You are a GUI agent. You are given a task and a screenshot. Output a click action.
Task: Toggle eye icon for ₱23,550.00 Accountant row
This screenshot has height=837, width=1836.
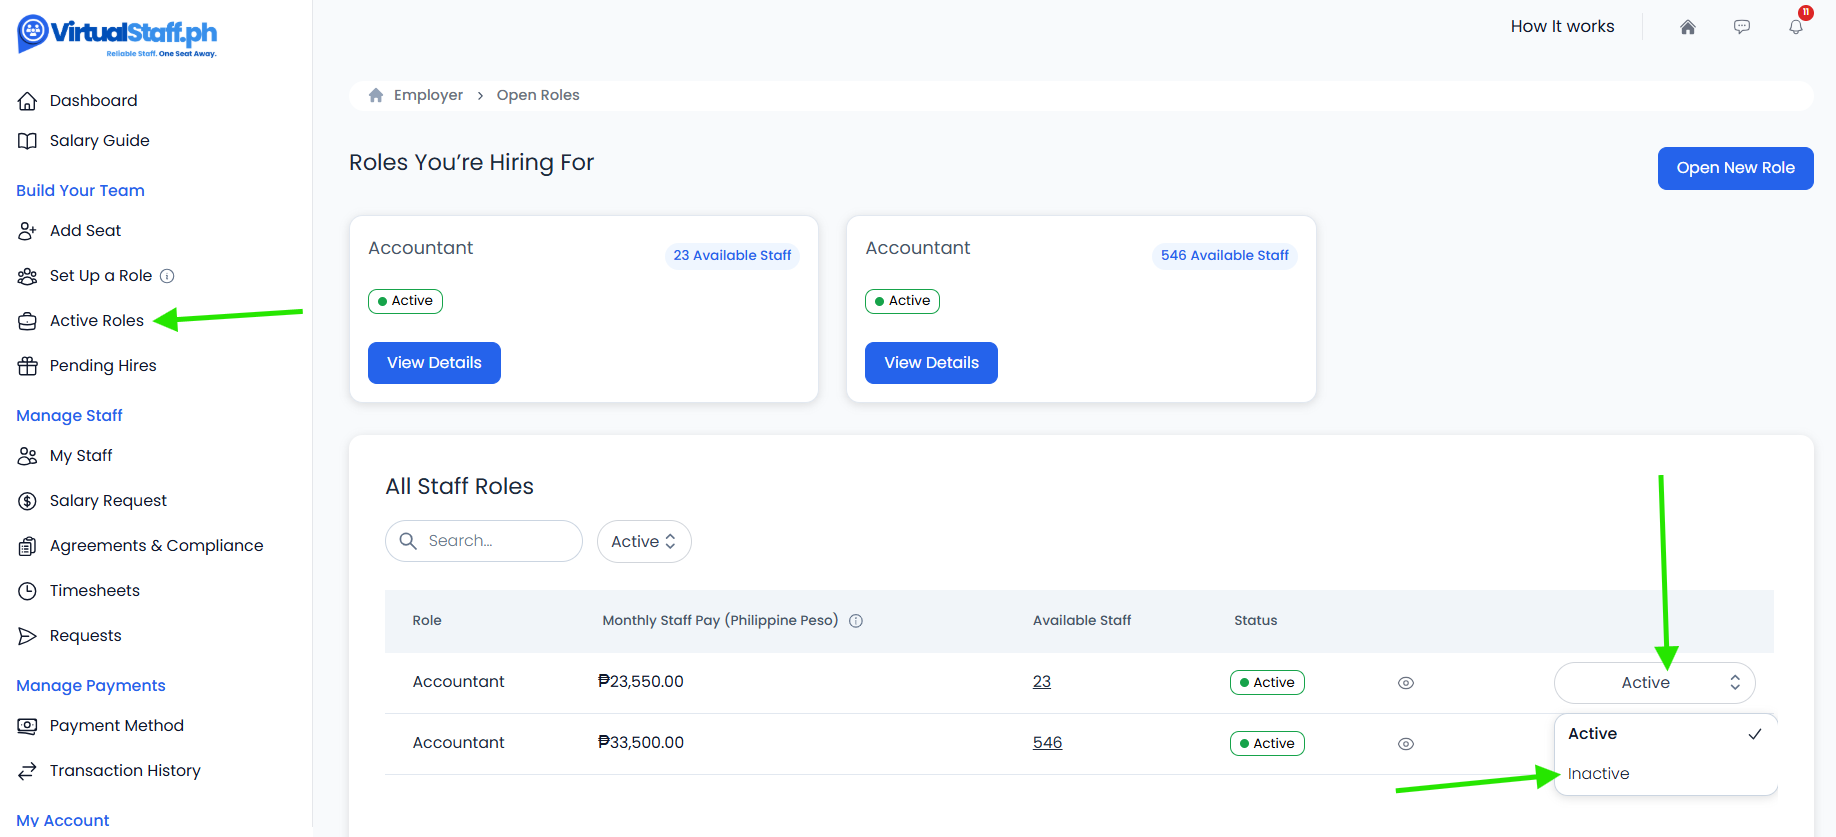(x=1405, y=683)
